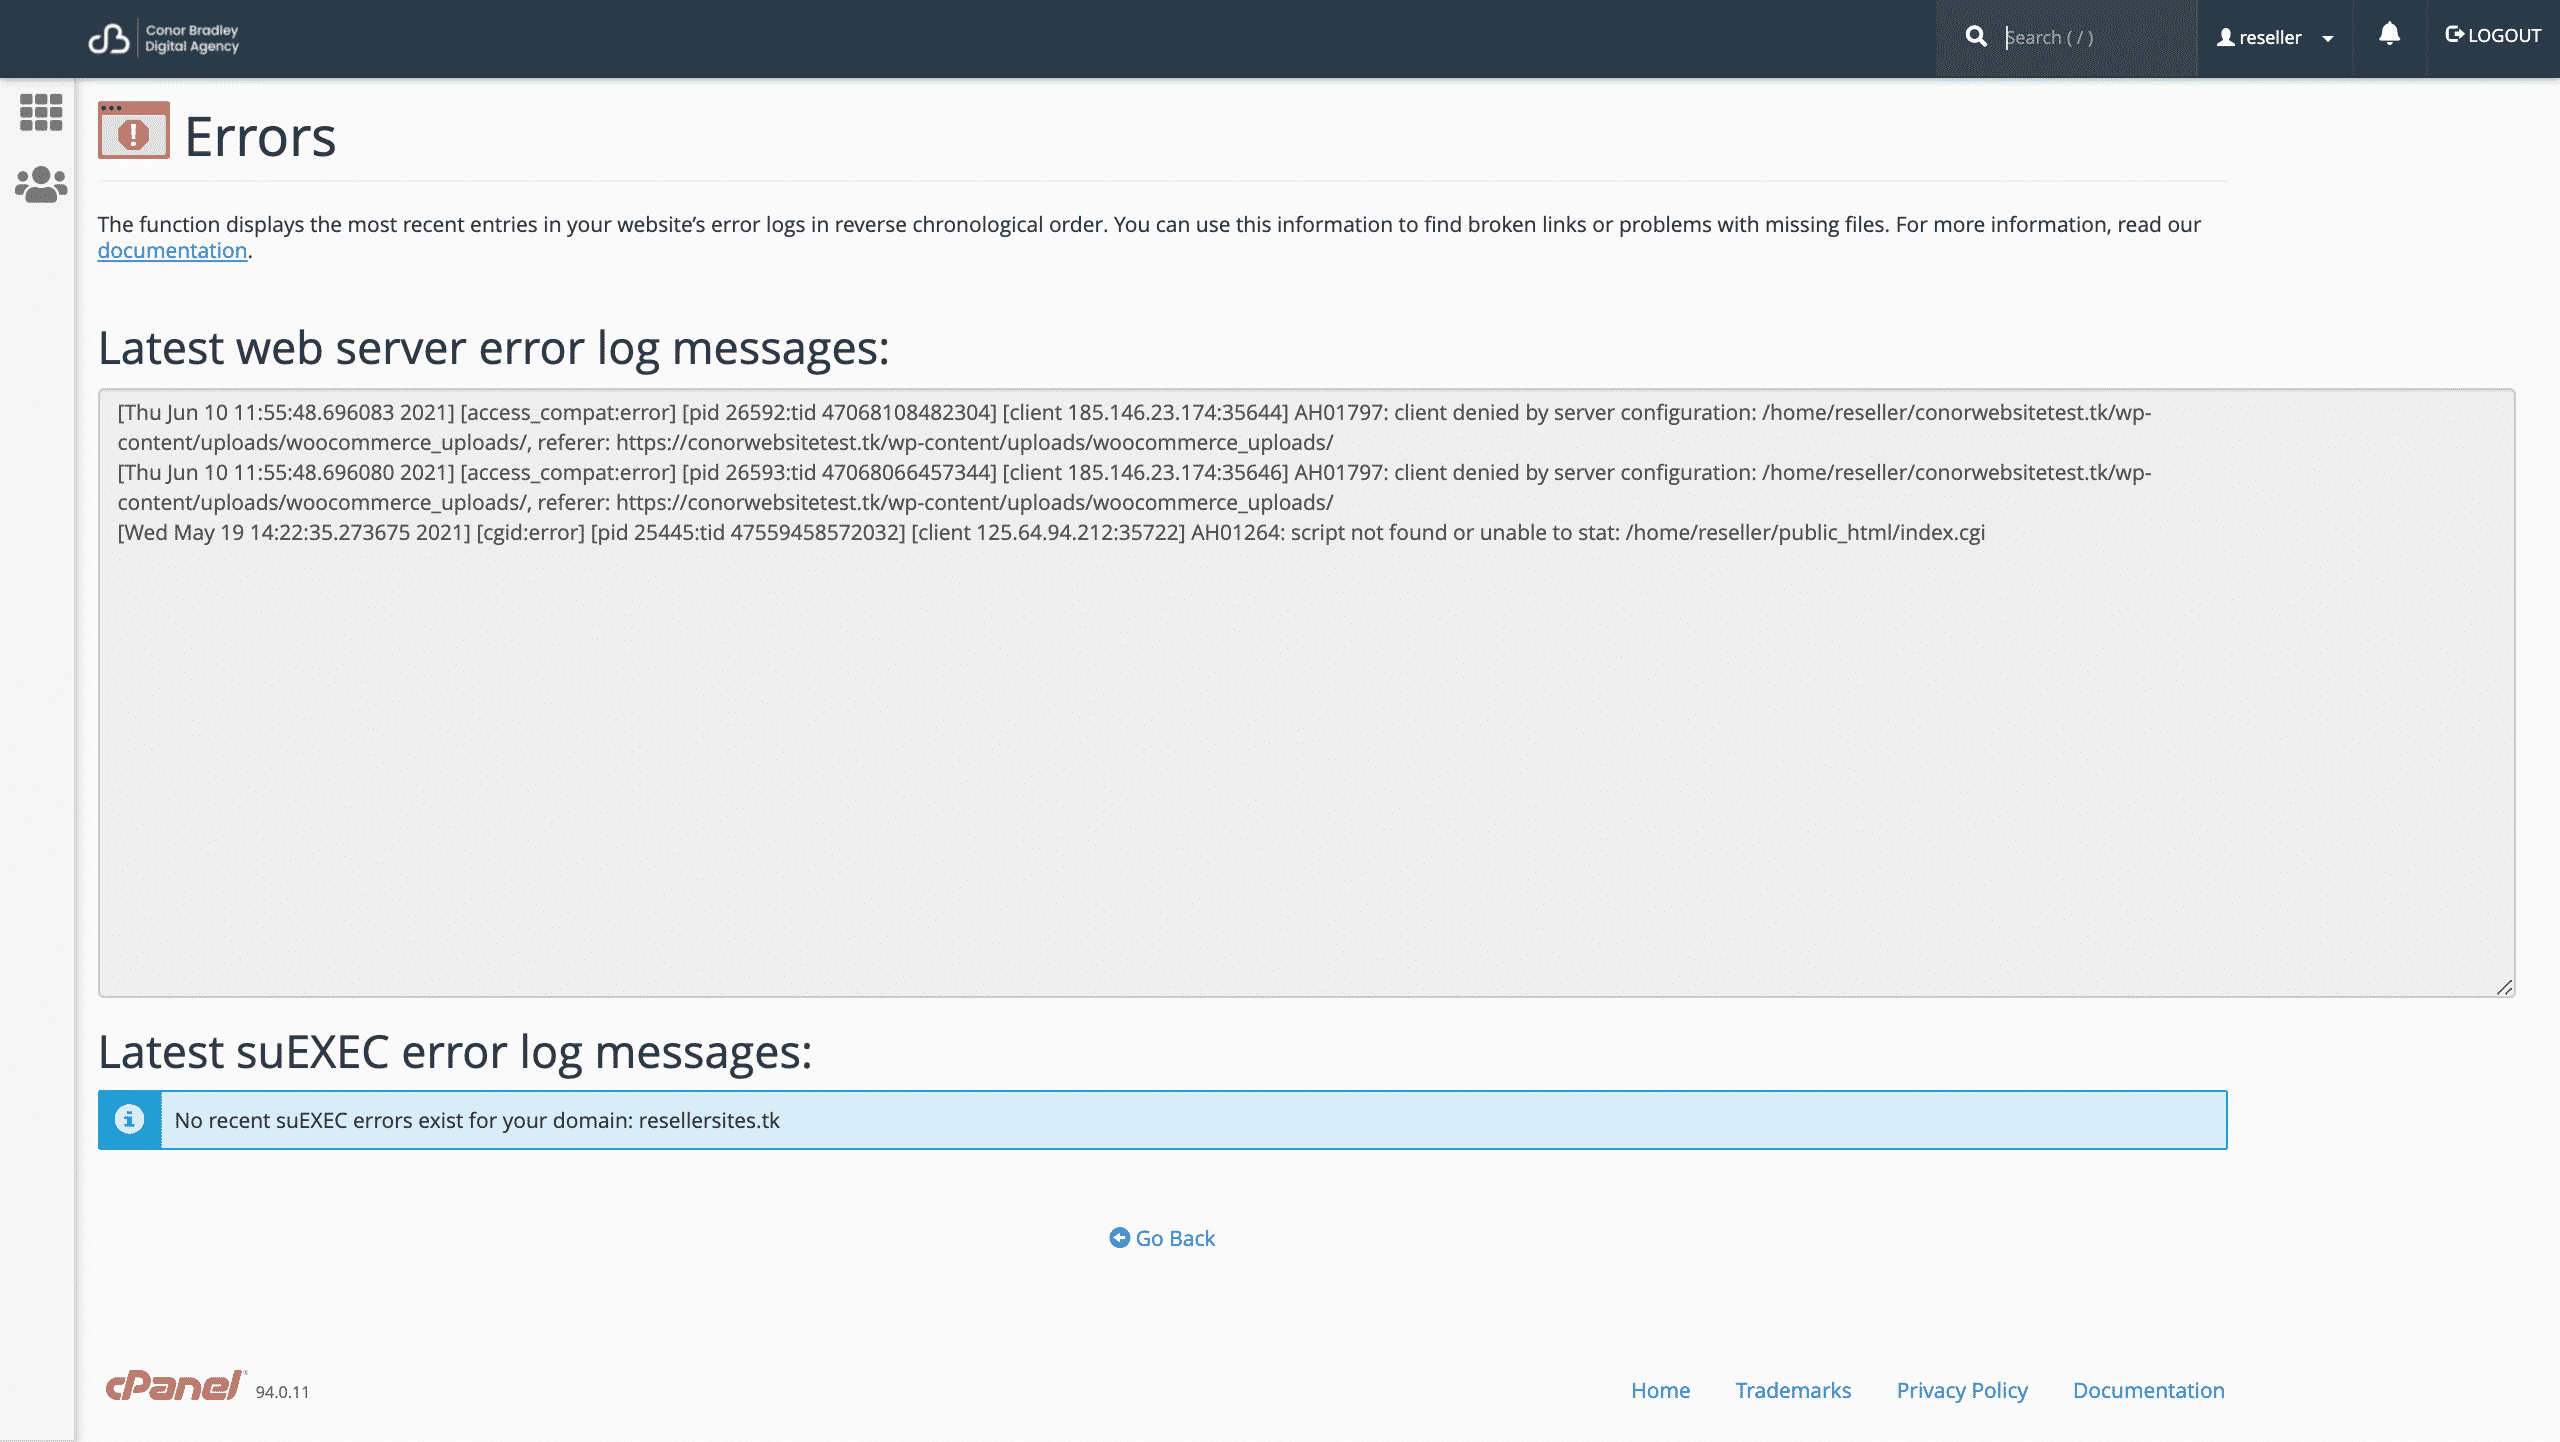Screen dimensions: 2560x1442
Task: Open the Trademarks footer link
Action: [x=1793, y=1390]
